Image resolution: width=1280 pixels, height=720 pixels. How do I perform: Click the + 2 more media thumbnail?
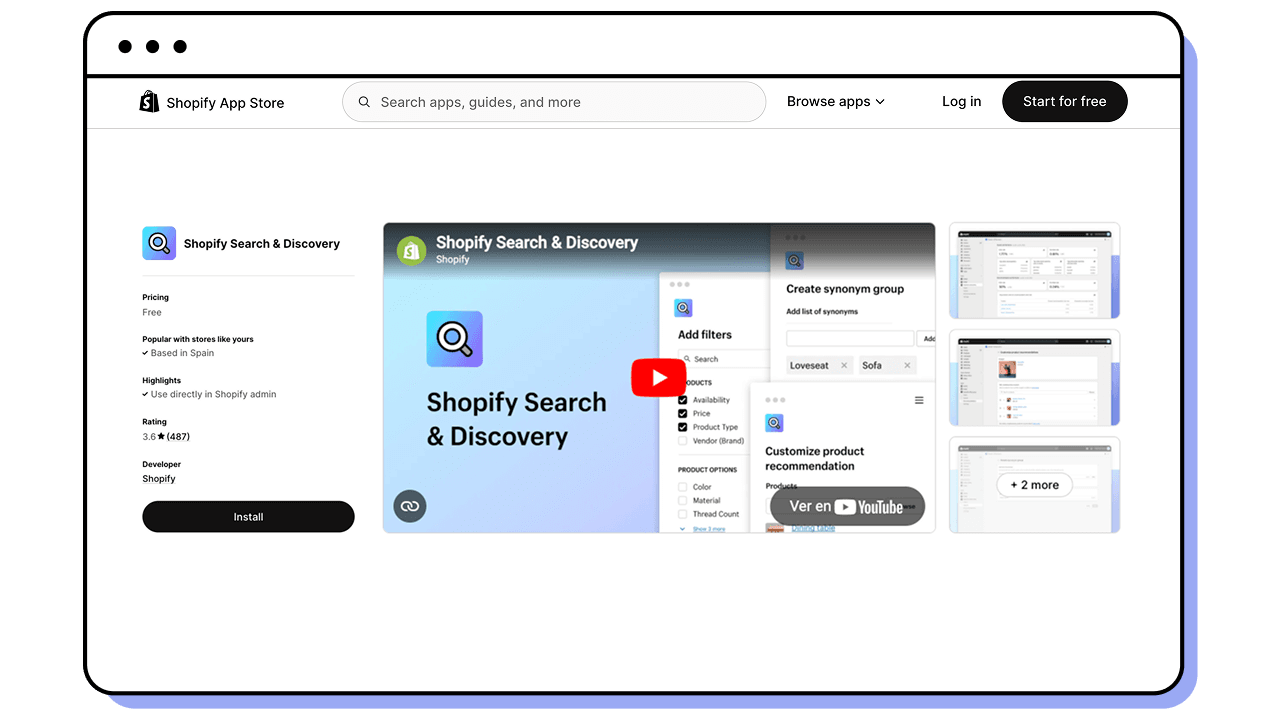1034,484
